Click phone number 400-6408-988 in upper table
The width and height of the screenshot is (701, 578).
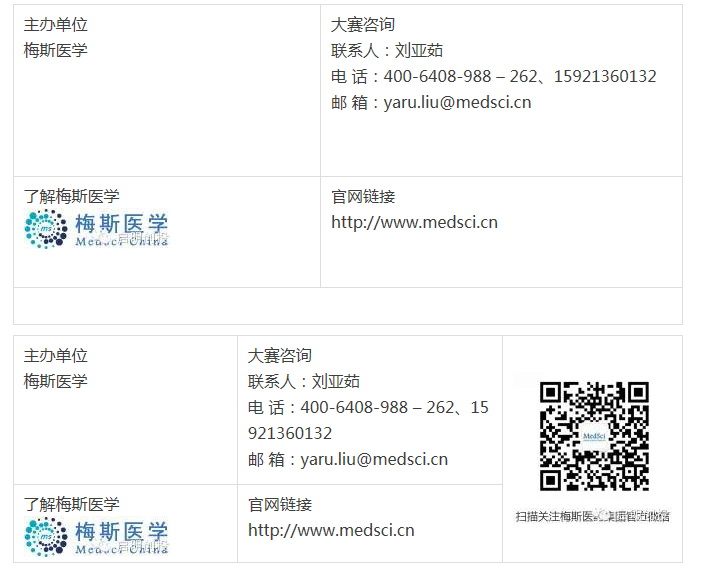tap(437, 76)
